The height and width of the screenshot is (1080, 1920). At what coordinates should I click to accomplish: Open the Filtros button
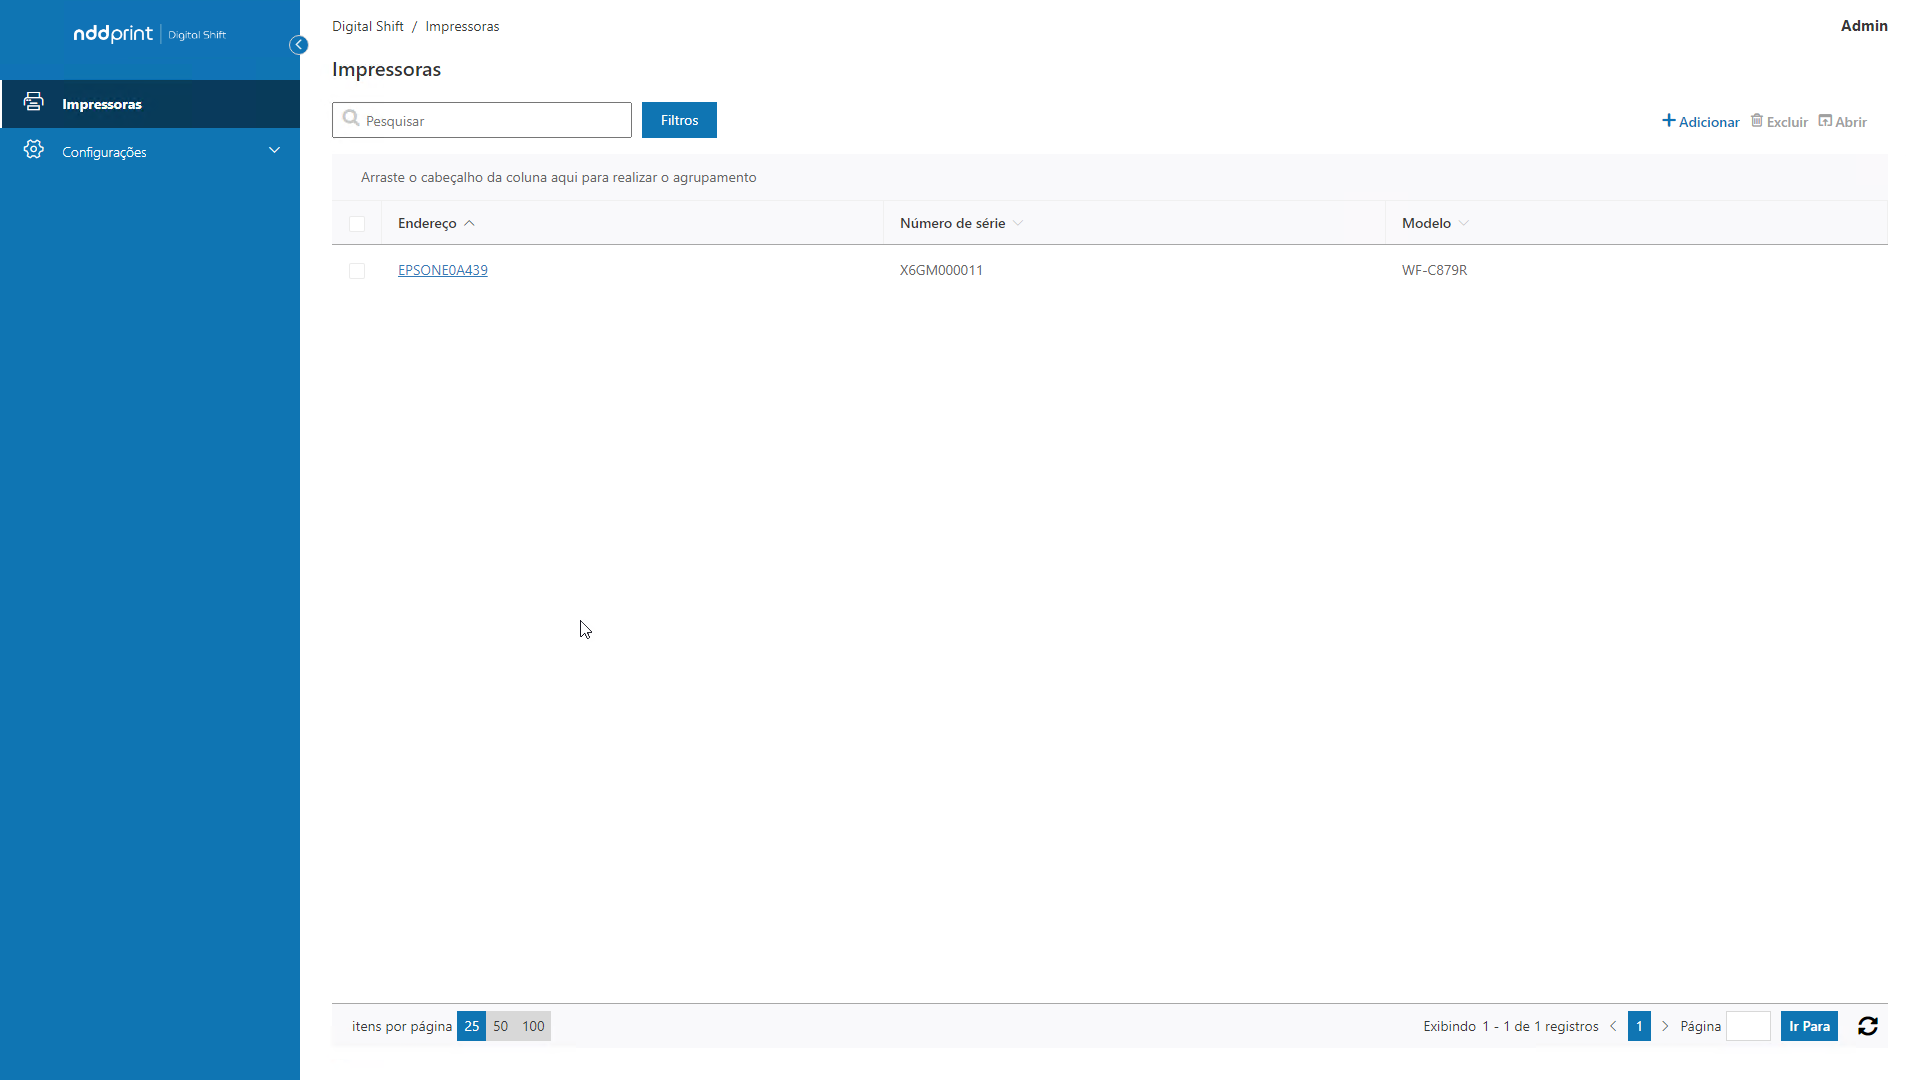[679, 120]
